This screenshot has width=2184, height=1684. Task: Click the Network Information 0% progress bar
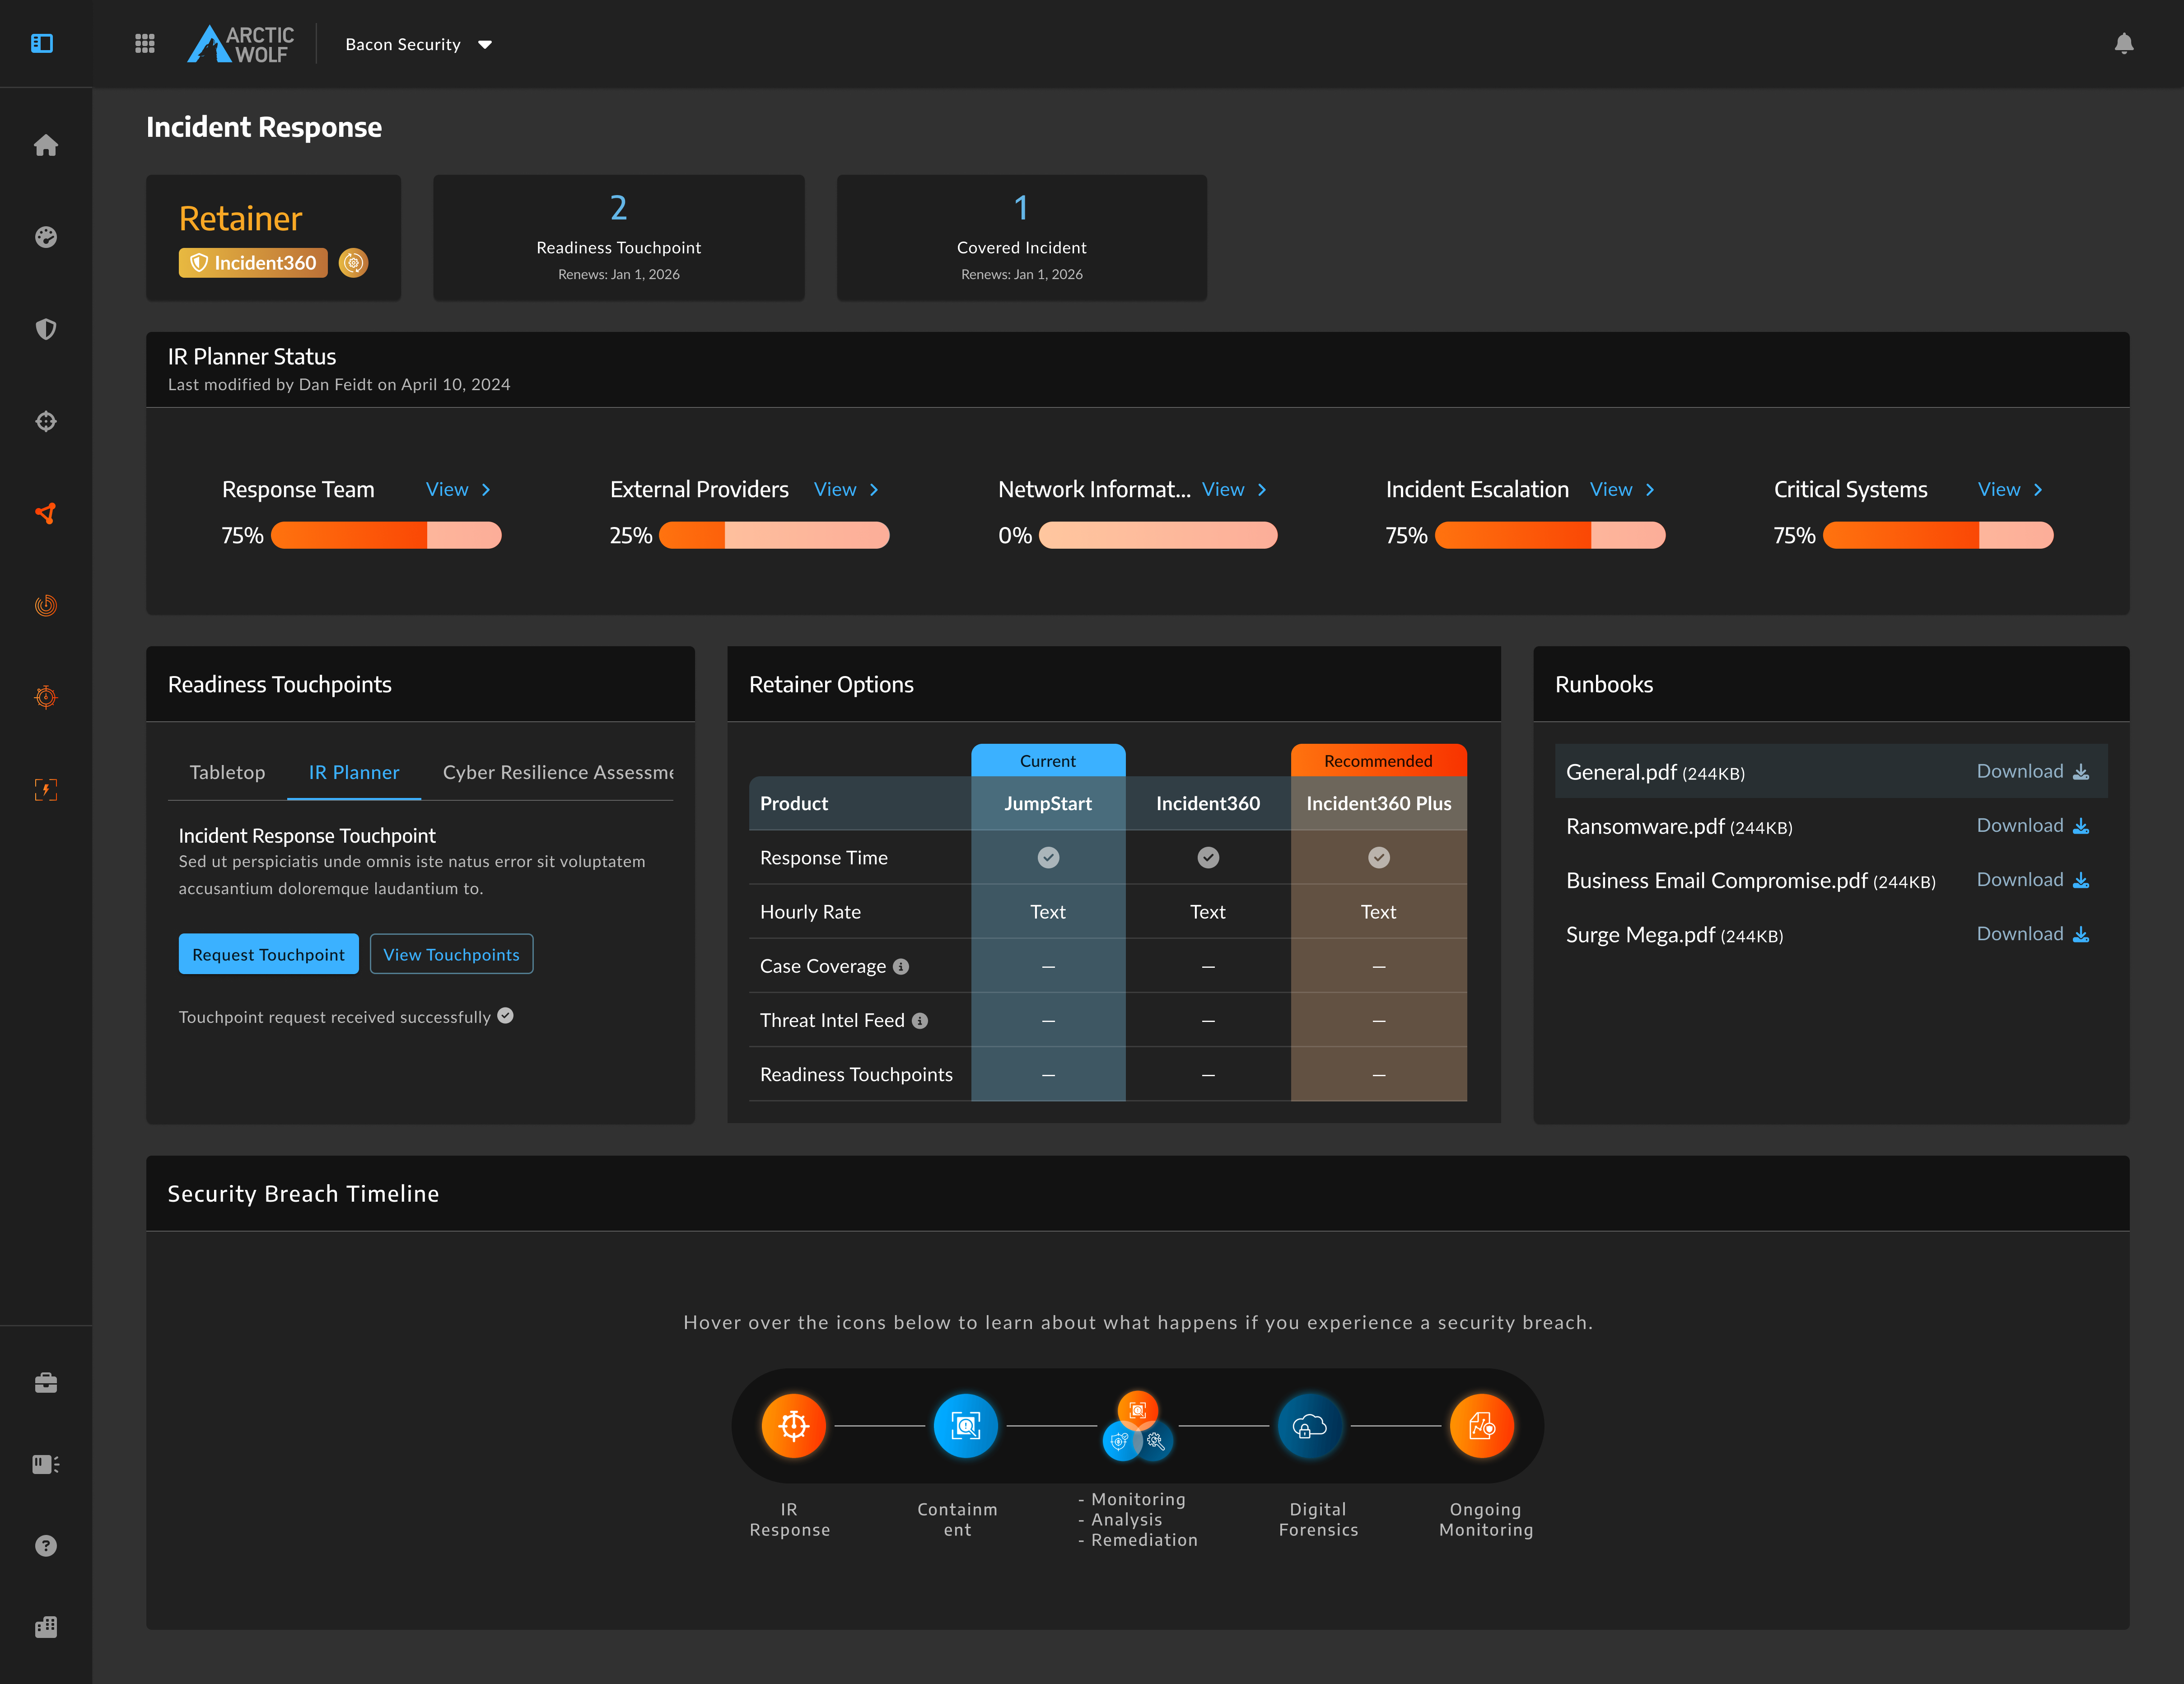[1158, 535]
